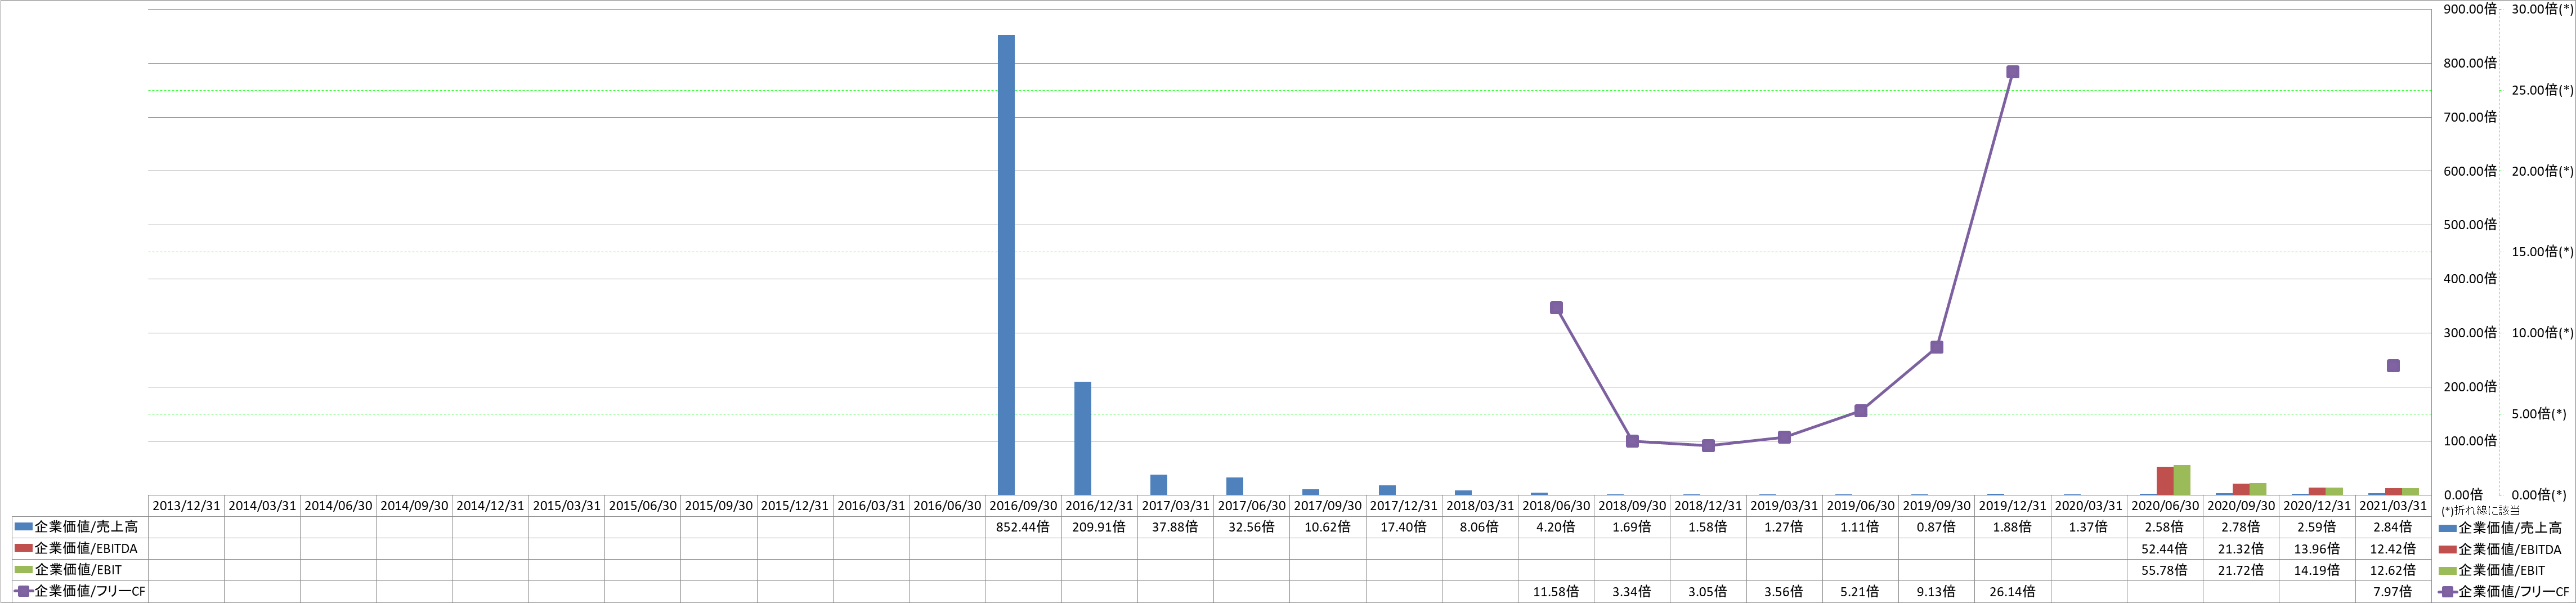Image resolution: width=2576 pixels, height=603 pixels.
Task: Select the red EBITDA bar at 2020/06/30
Action: pos(2164,481)
